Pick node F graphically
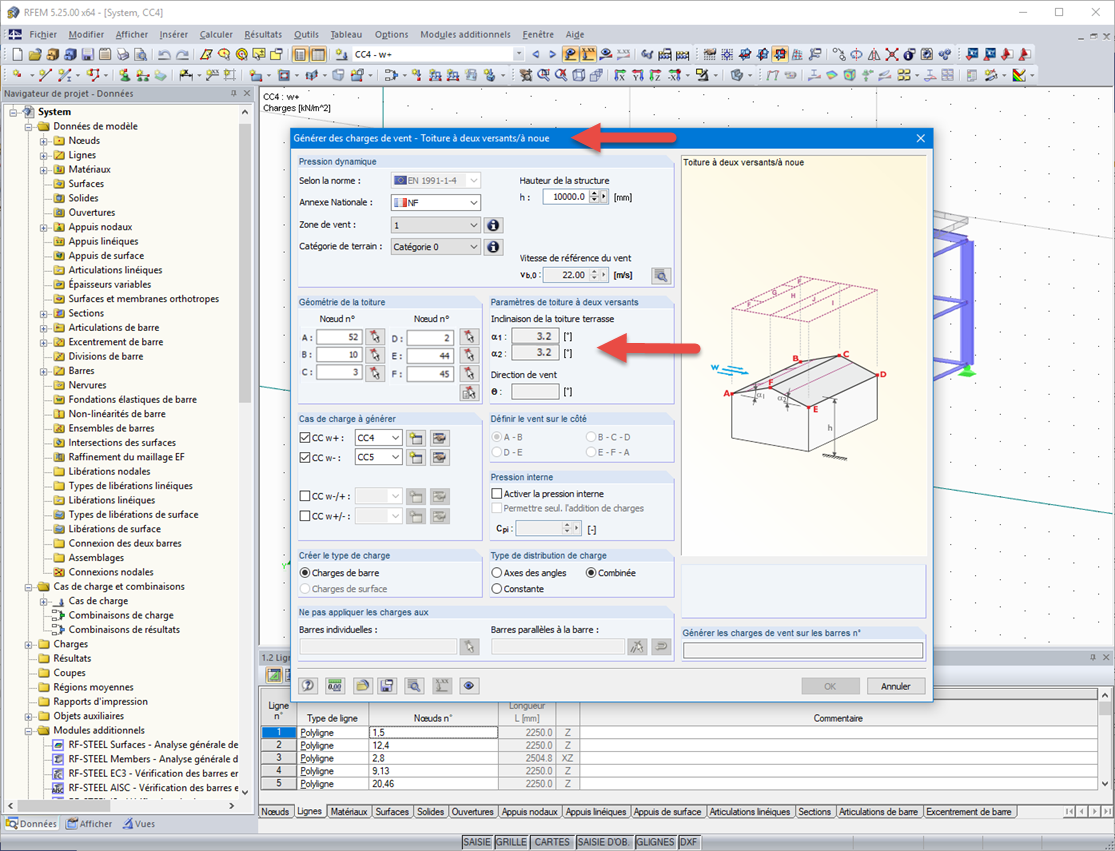 point(469,373)
